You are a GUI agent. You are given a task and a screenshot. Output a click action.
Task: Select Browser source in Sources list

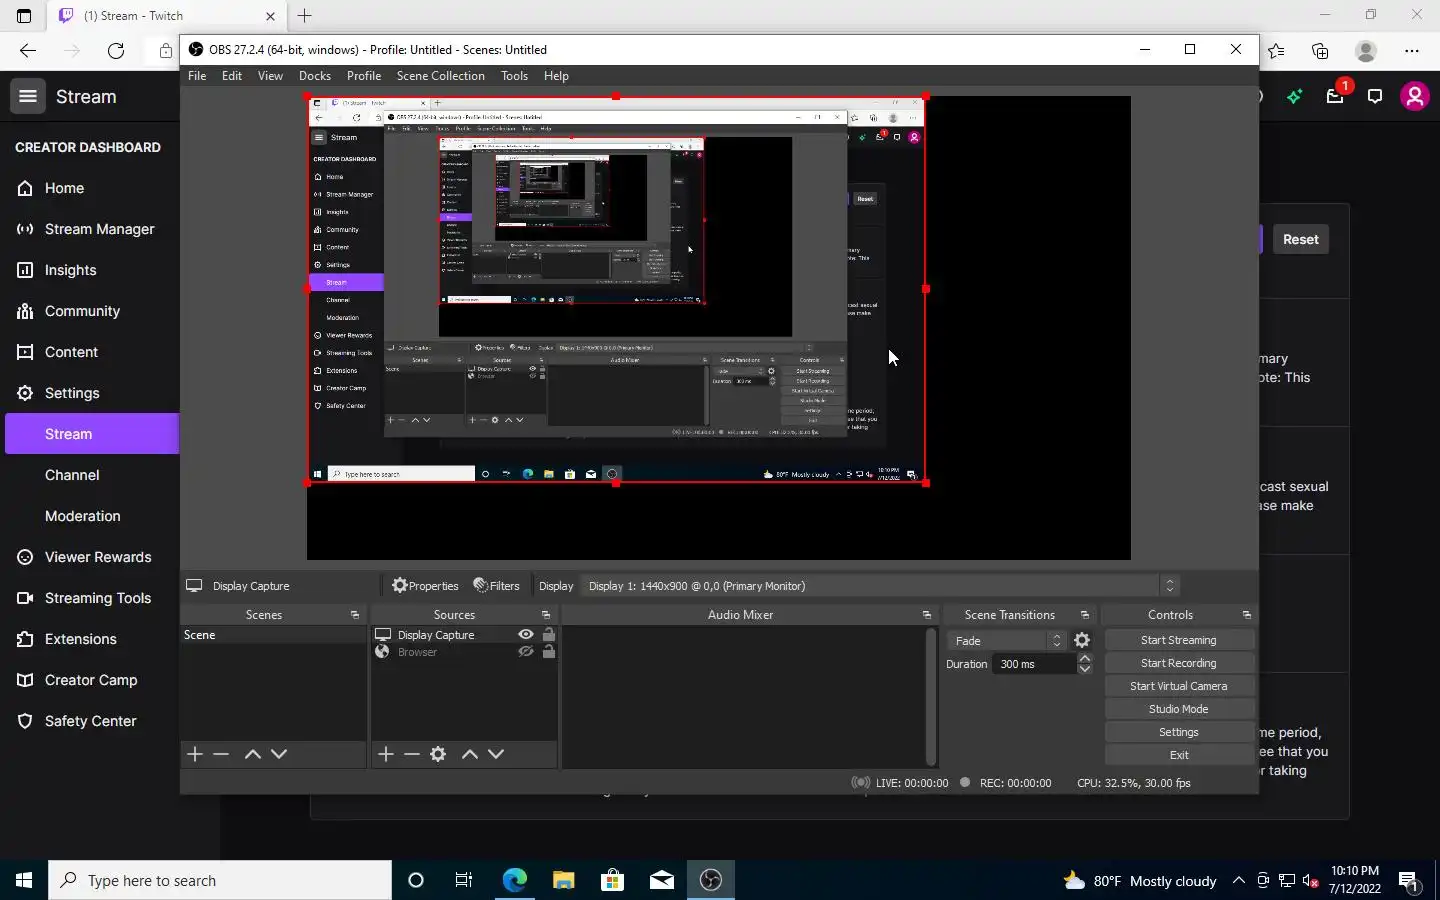tap(418, 652)
